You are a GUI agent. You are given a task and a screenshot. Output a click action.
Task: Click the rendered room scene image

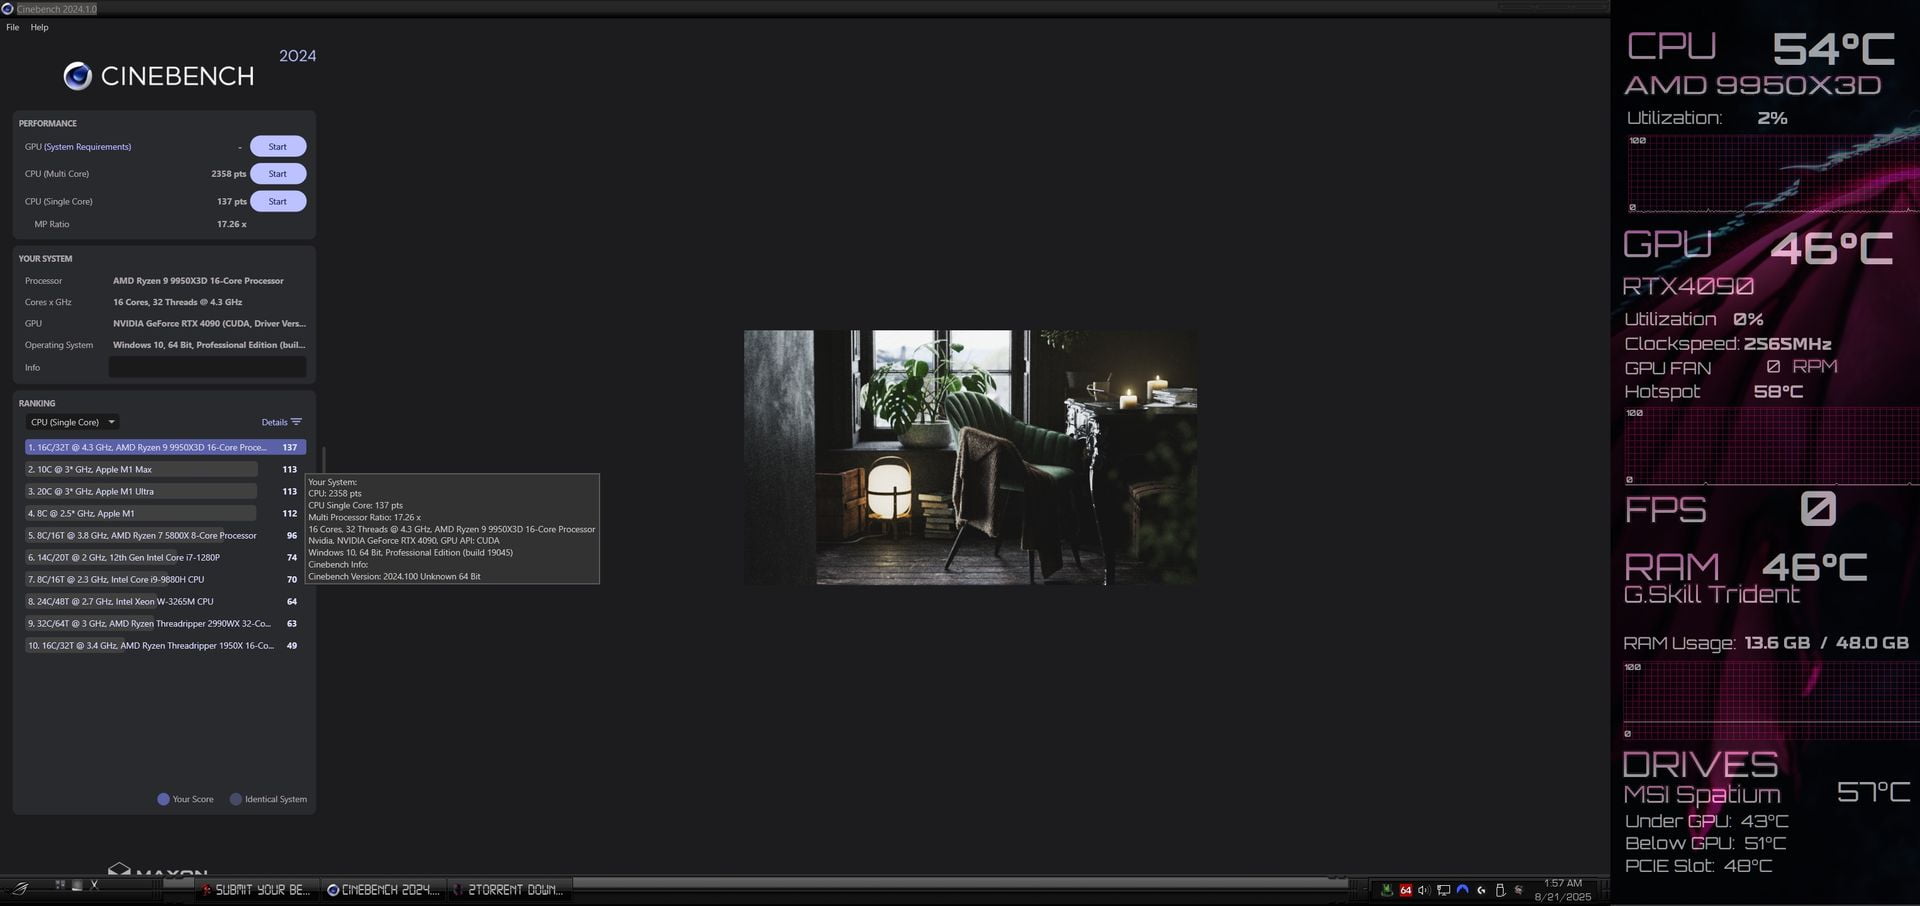click(970, 457)
